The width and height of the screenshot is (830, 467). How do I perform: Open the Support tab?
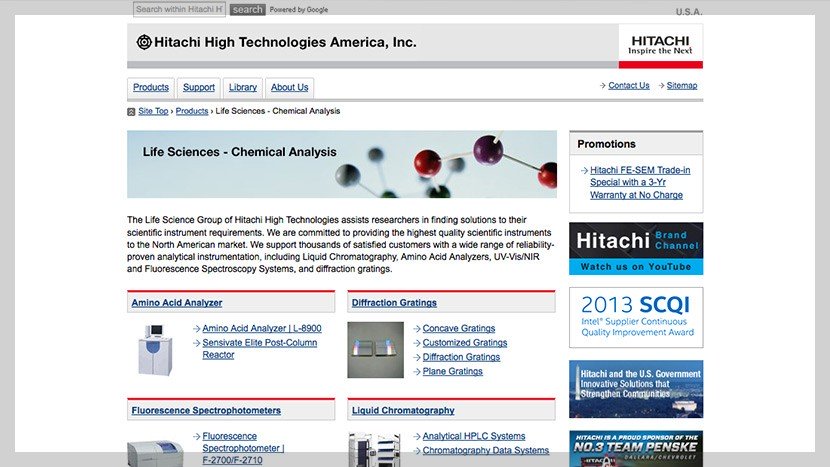(199, 87)
